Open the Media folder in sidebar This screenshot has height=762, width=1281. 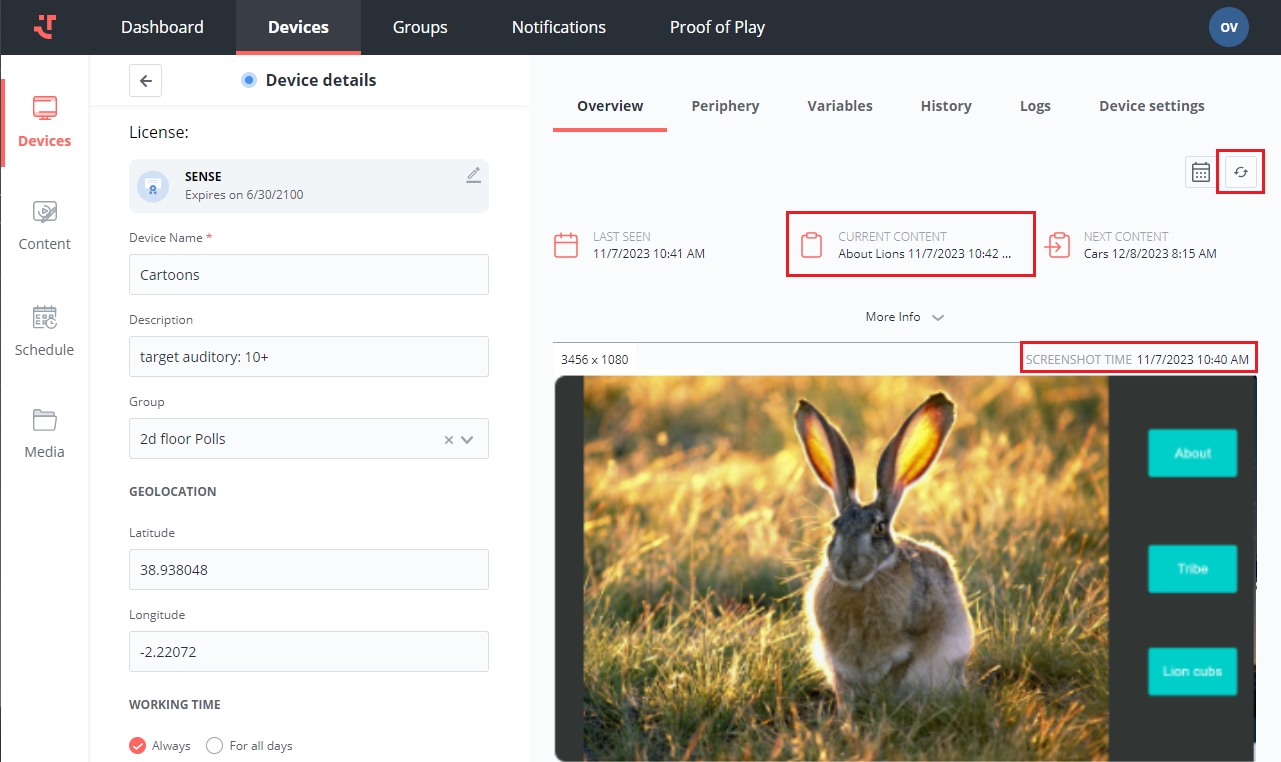(x=45, y=433)
